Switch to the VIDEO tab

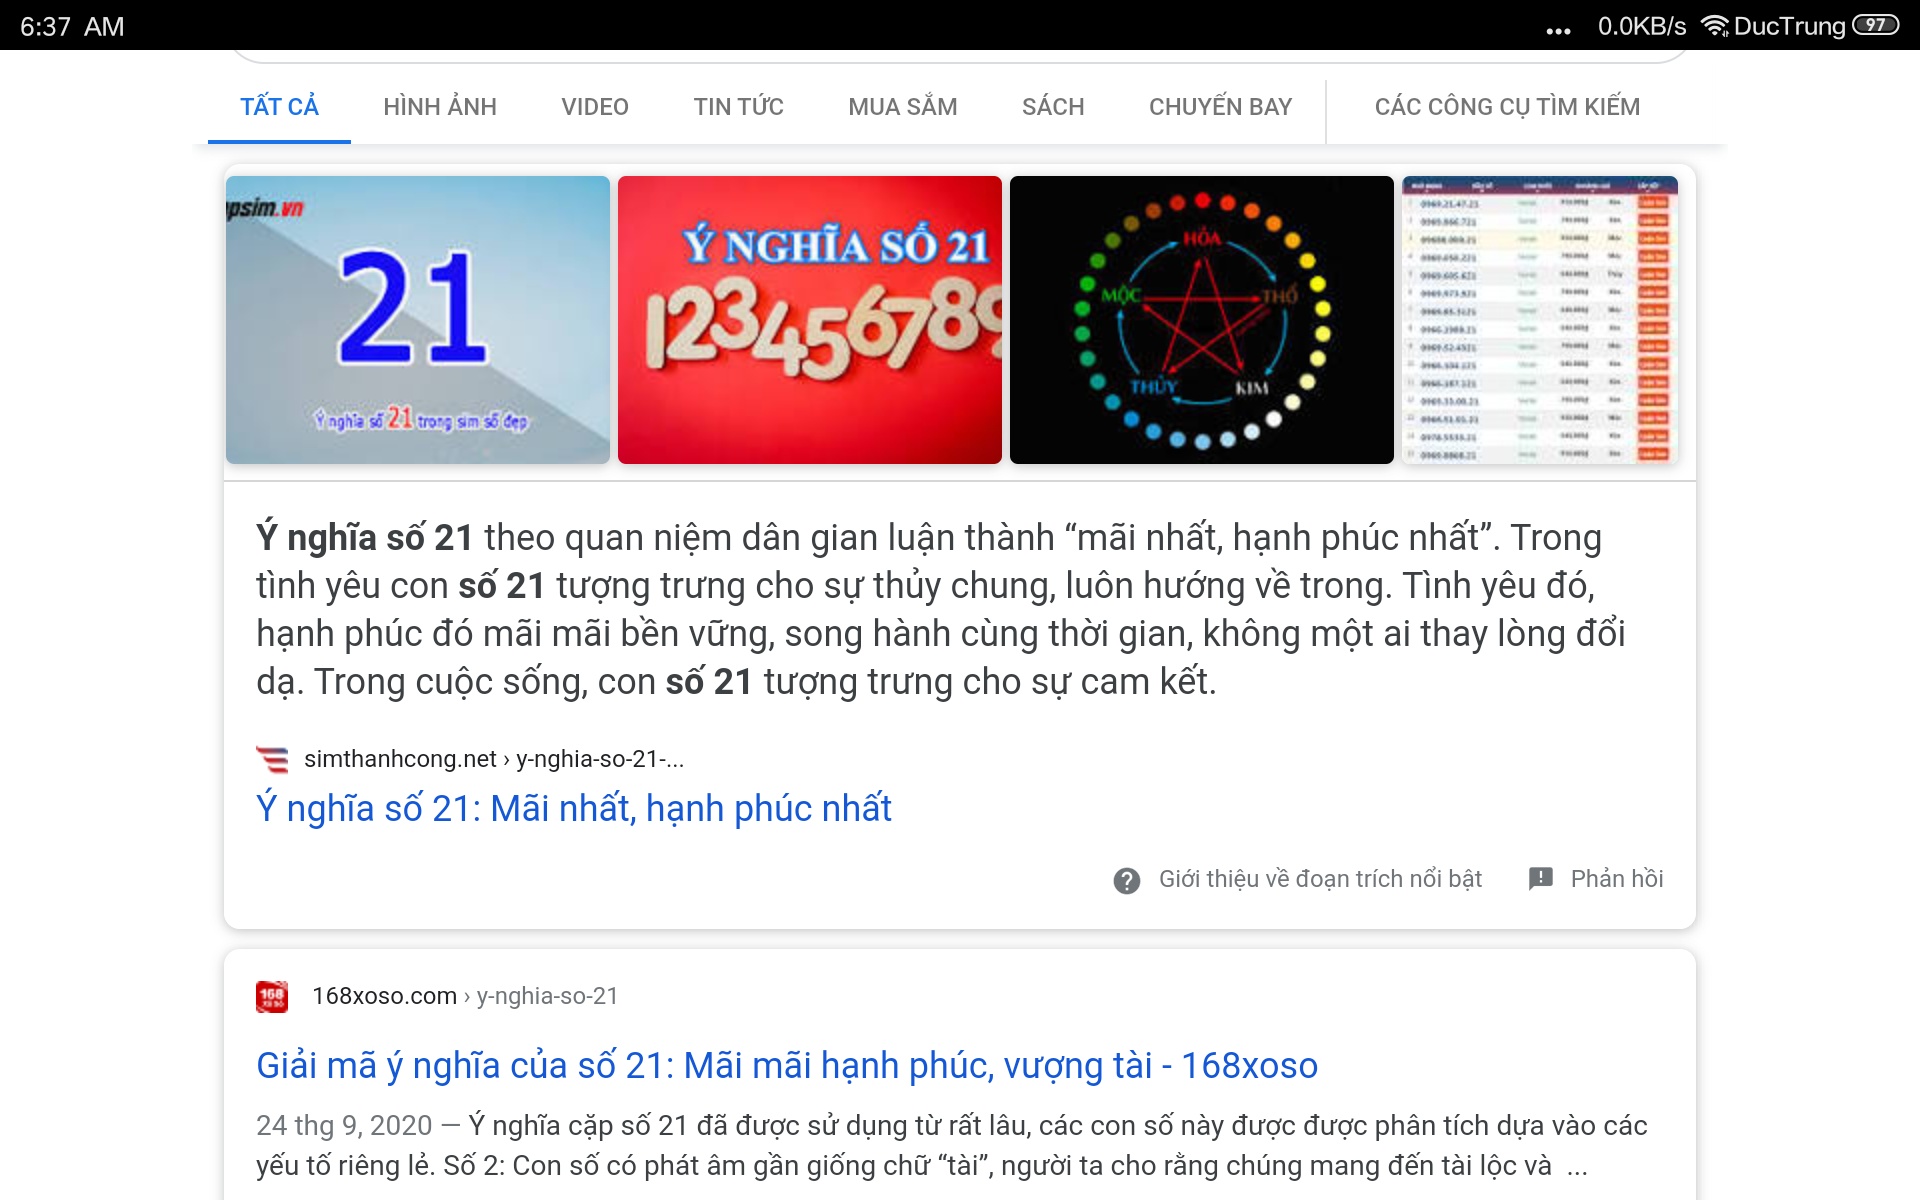[x=595, y=106]
